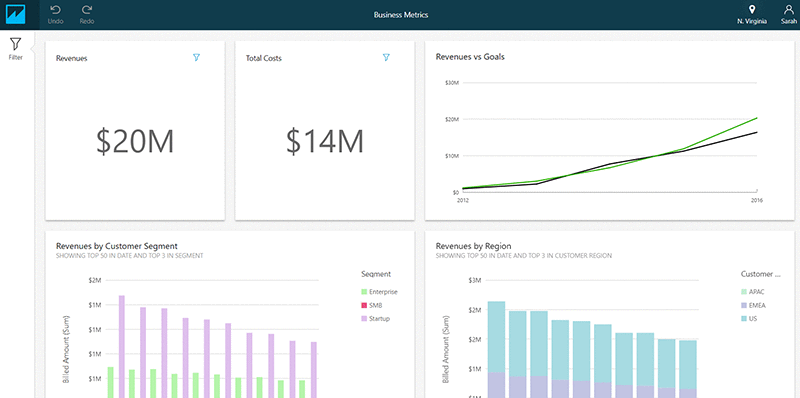Click the Revenues vs Goals chart title

[x=470, y=57]
